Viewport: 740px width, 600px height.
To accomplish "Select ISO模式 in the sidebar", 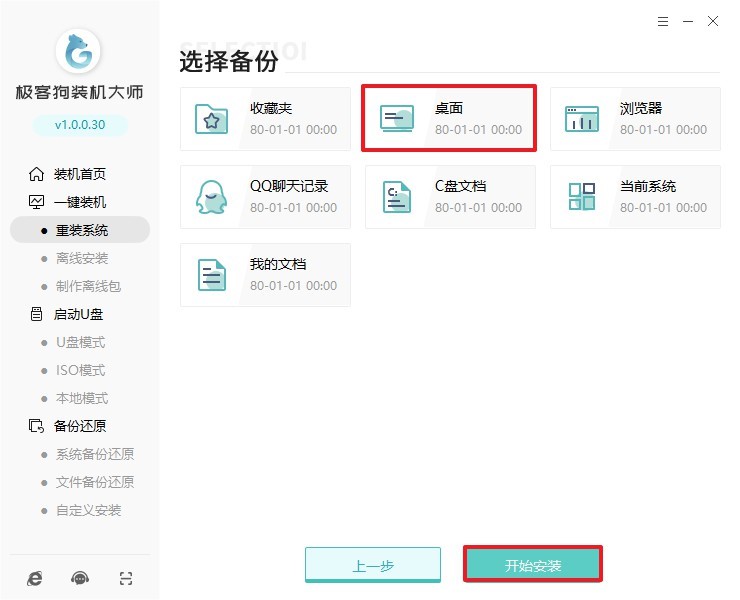I will coord(80,370).
